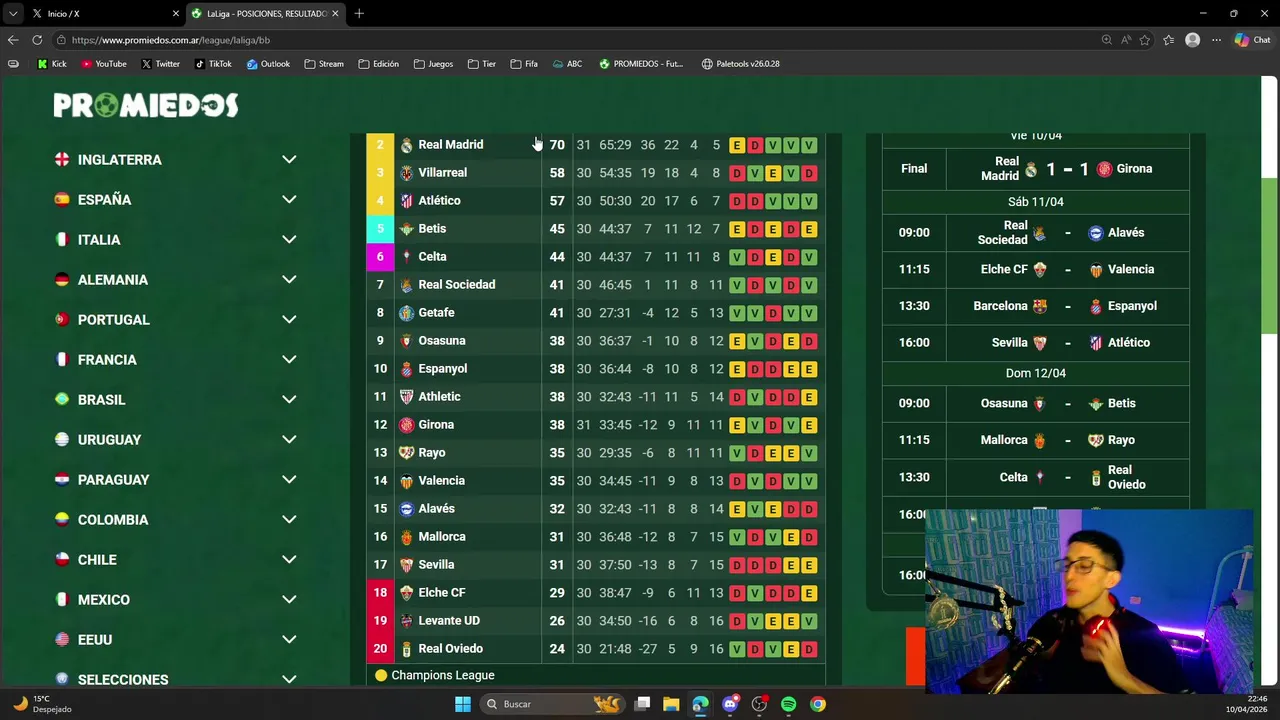Open the YouTube bookmark

point(104,64)
